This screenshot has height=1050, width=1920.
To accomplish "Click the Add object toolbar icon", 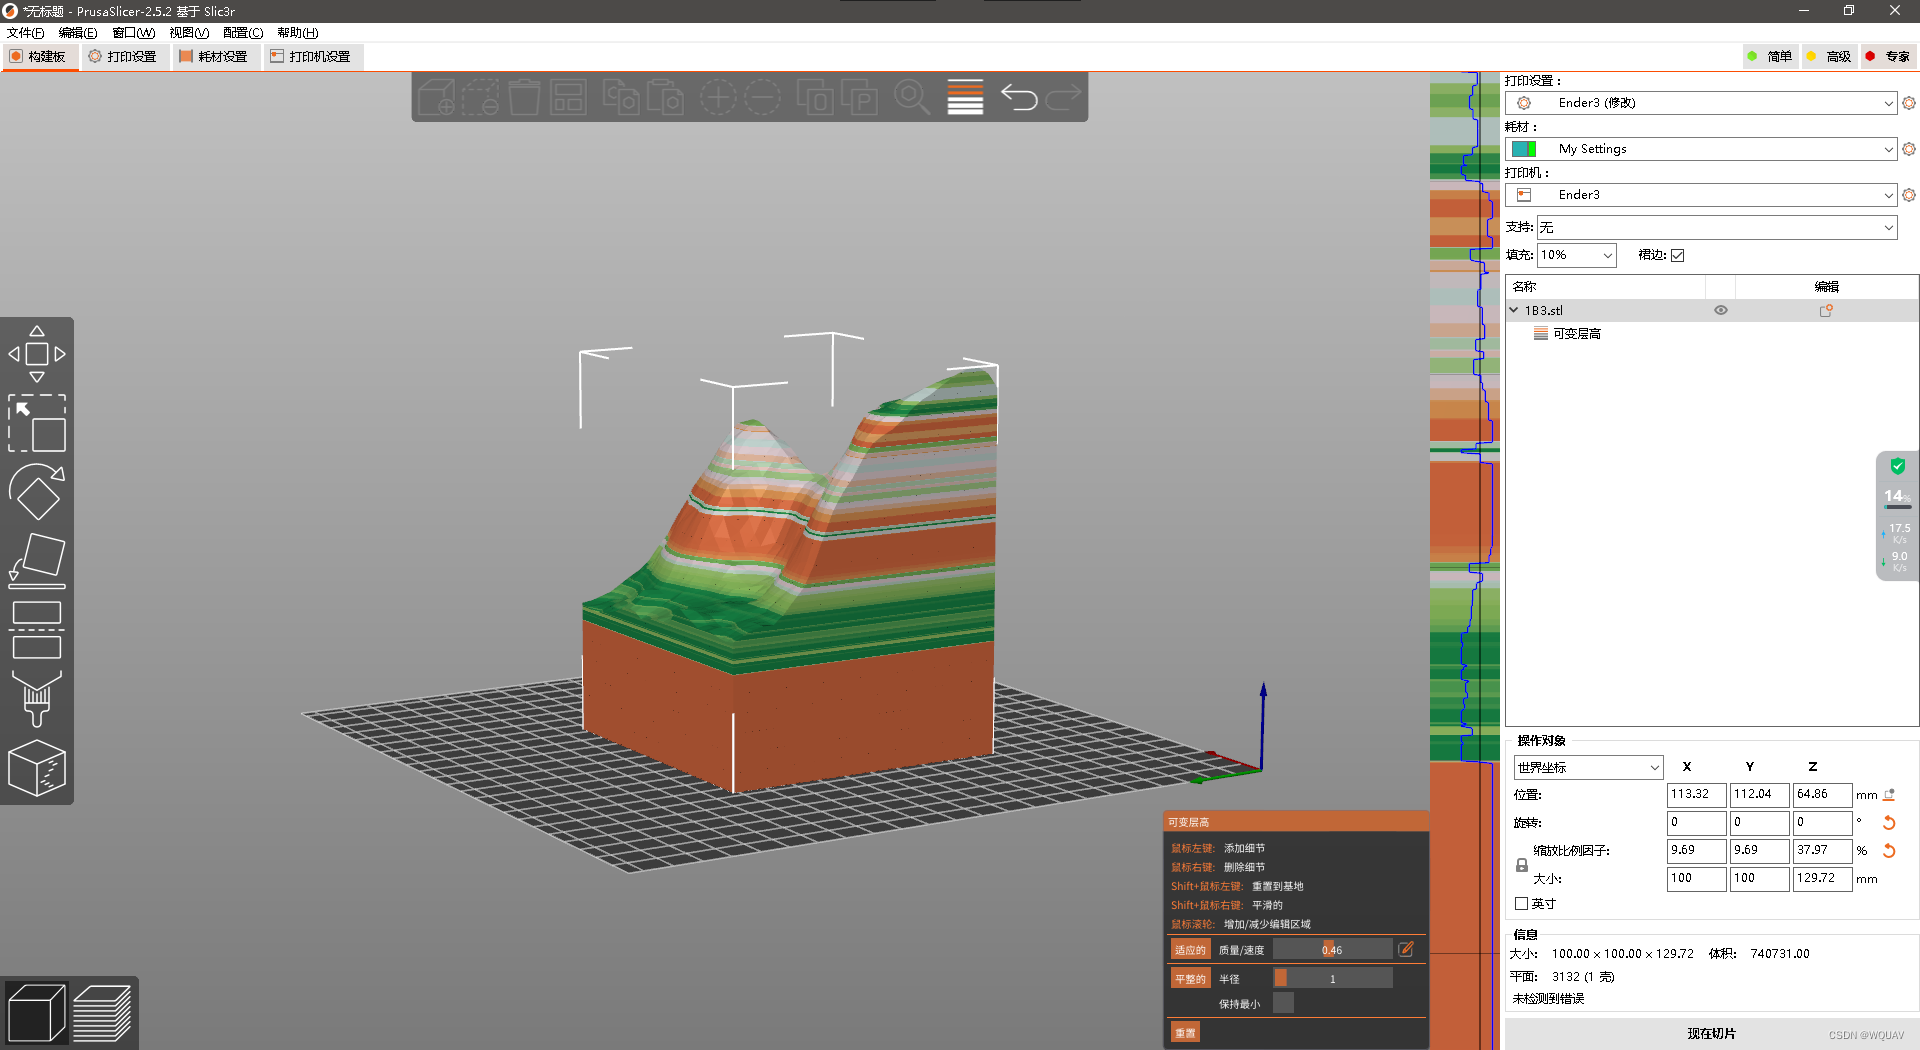I will pyautogui.click(x=437, y=97).
